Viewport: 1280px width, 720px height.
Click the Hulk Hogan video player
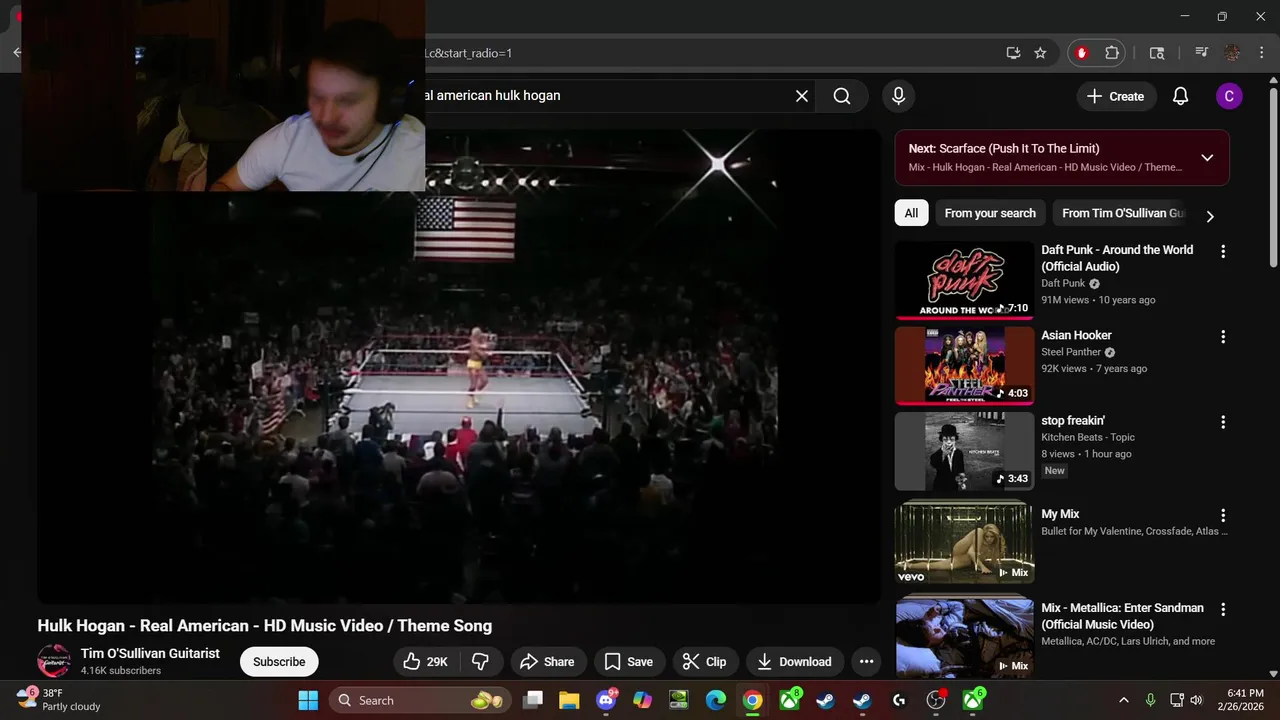(459, 366)
